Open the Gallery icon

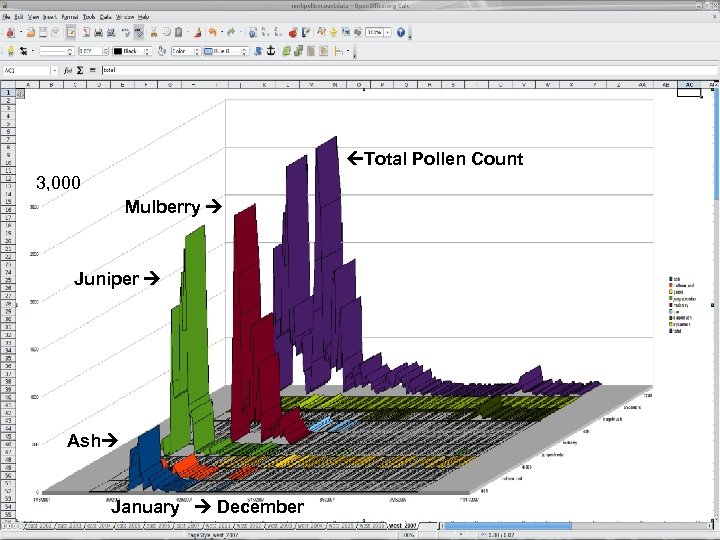(x=346, y=33)
